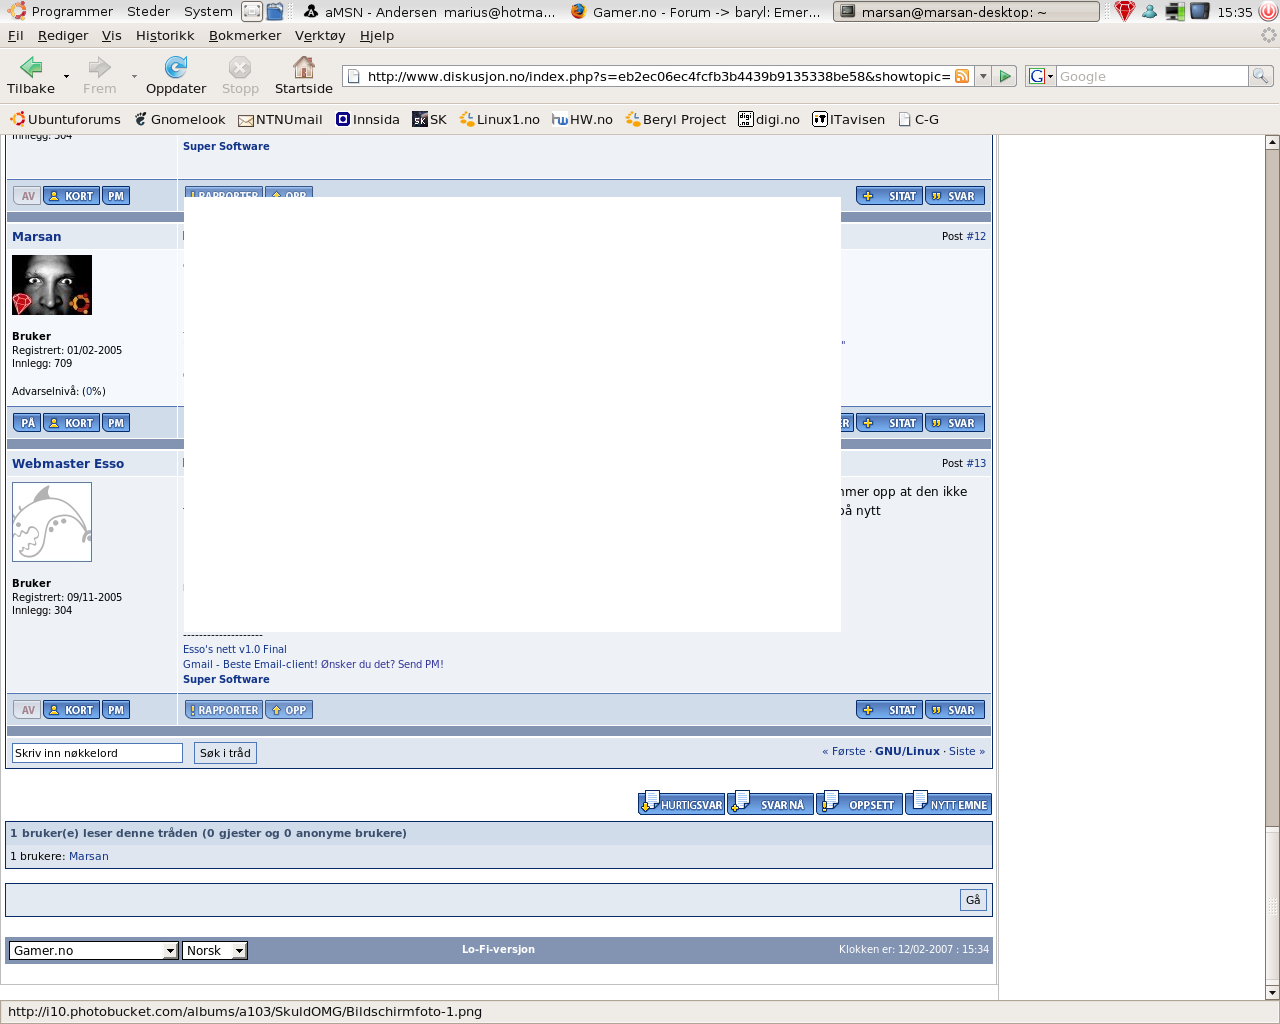Screen dimensions: 1280x1024
Task: Go to the « Første thread link
Action: [x=844, y=751]
